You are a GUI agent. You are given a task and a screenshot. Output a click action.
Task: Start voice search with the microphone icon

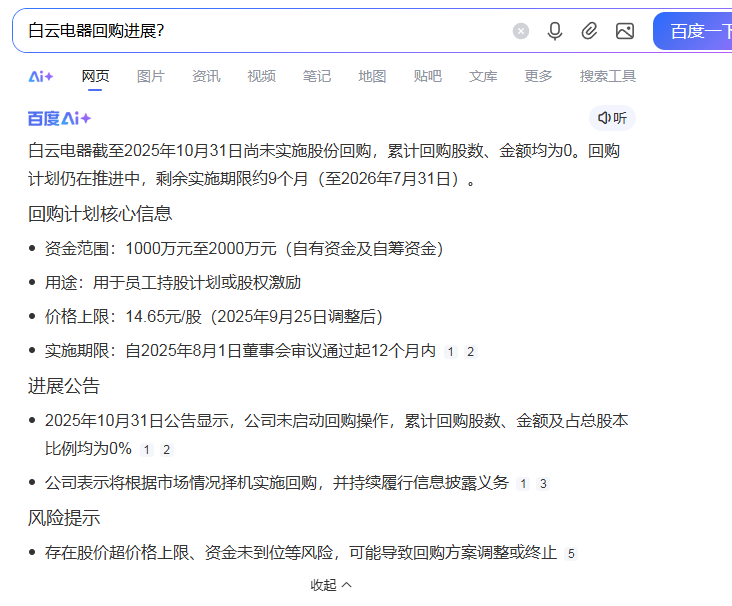coord(555,31)
